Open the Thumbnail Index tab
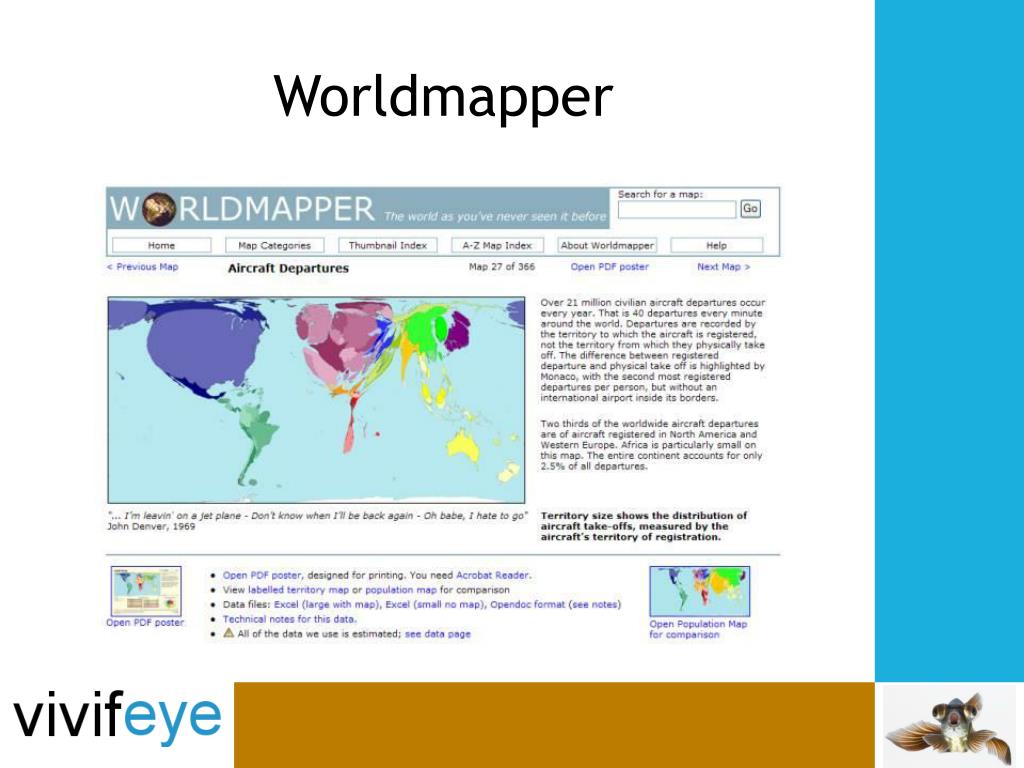 388,246
